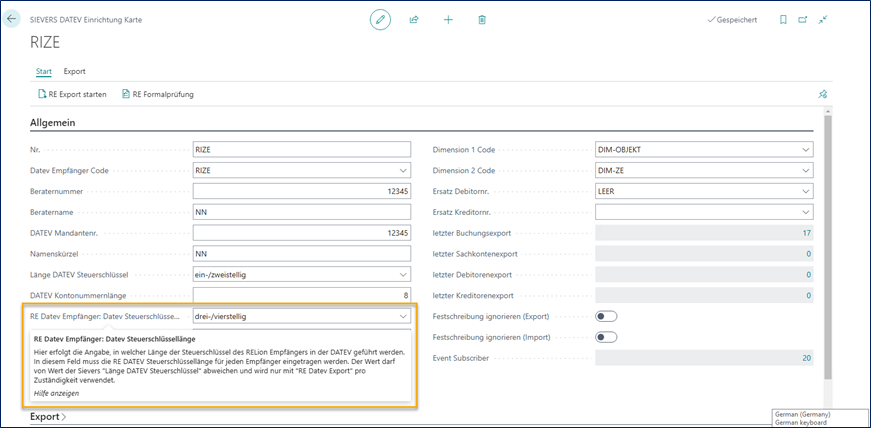Image resolution: width=871 pixels, height=428 pixels.
Task: Click the plus icon for new record
Action: [448, 19]
